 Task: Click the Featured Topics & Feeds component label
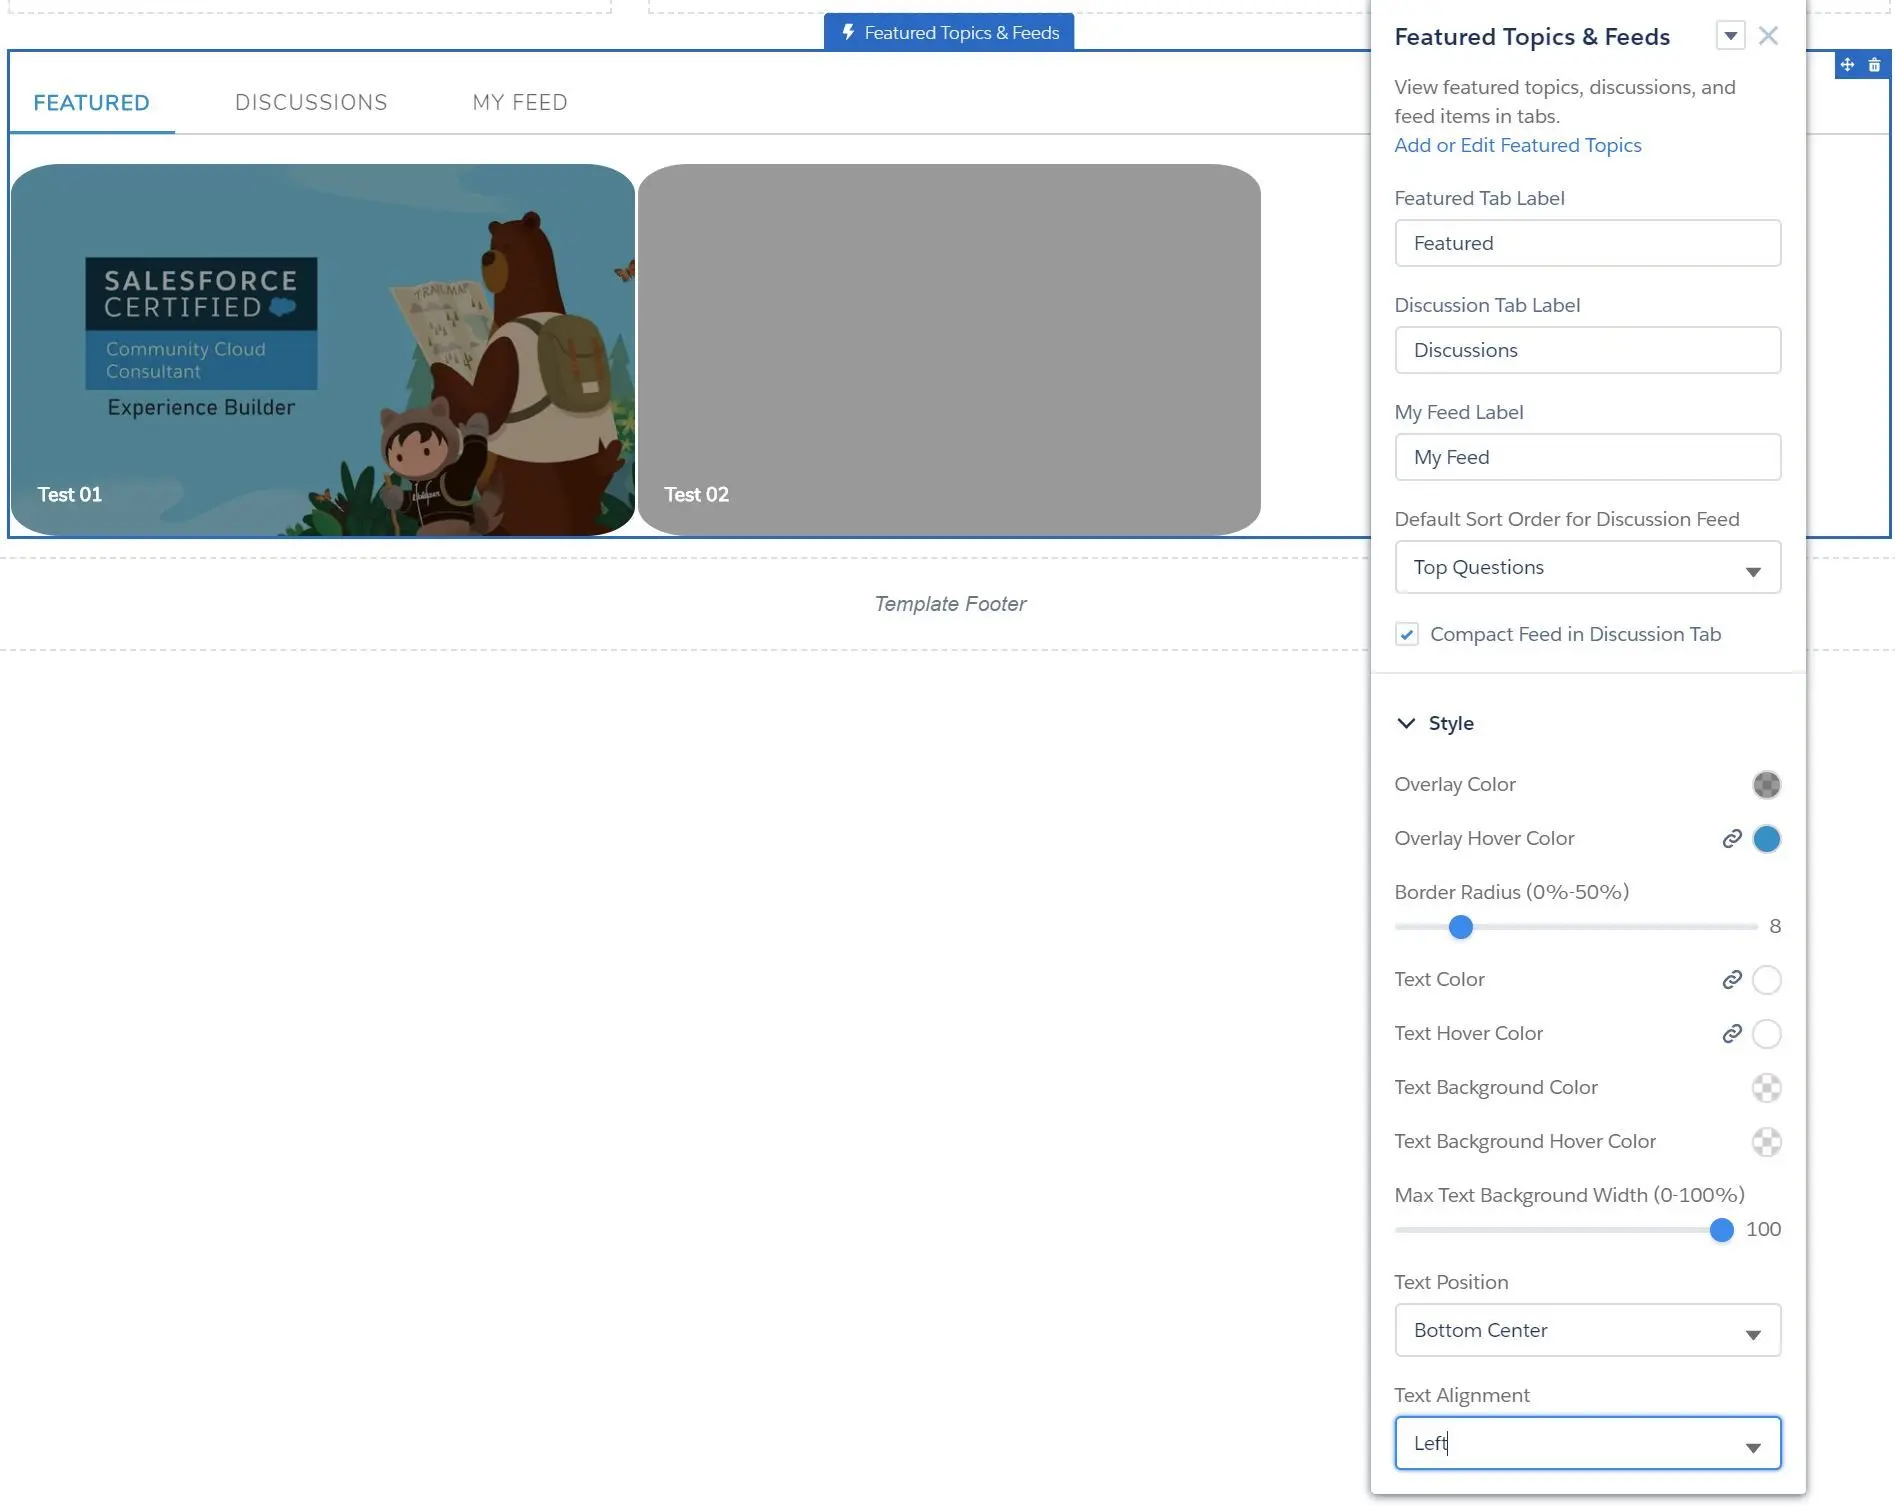click(x=949, y=33)
